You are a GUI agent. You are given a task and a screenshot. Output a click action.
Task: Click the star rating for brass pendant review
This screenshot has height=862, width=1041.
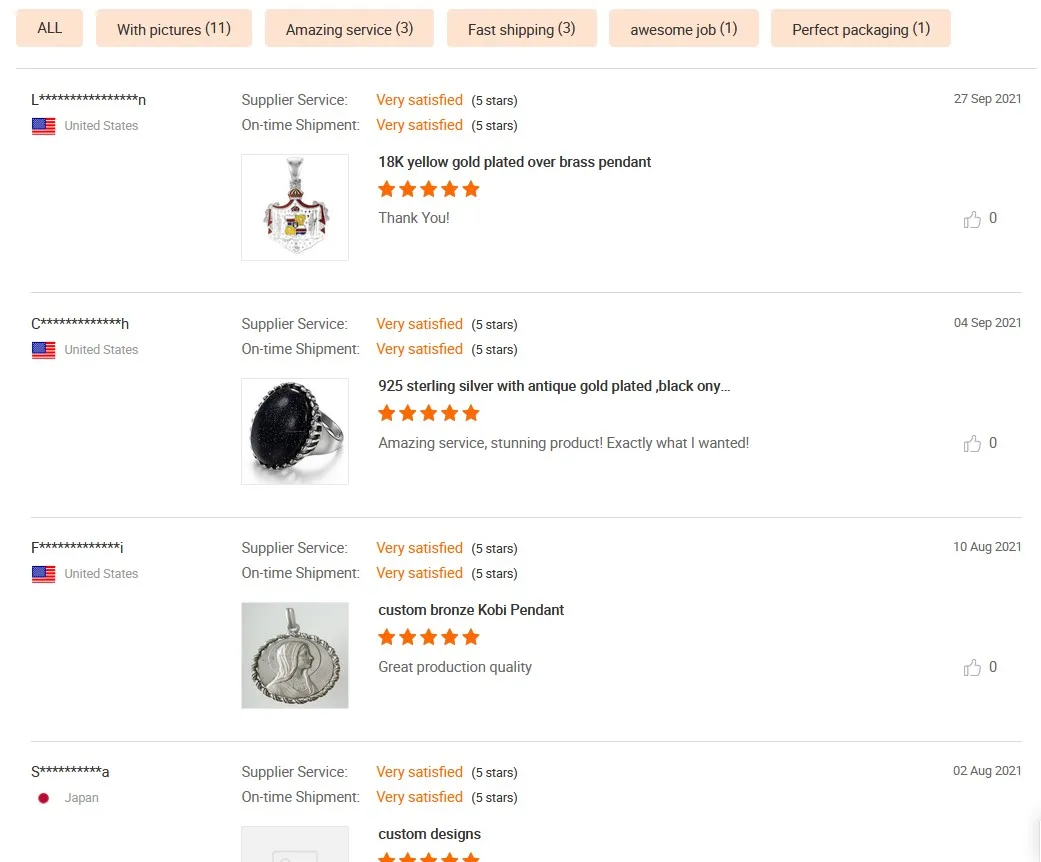[x=429, y=189]
